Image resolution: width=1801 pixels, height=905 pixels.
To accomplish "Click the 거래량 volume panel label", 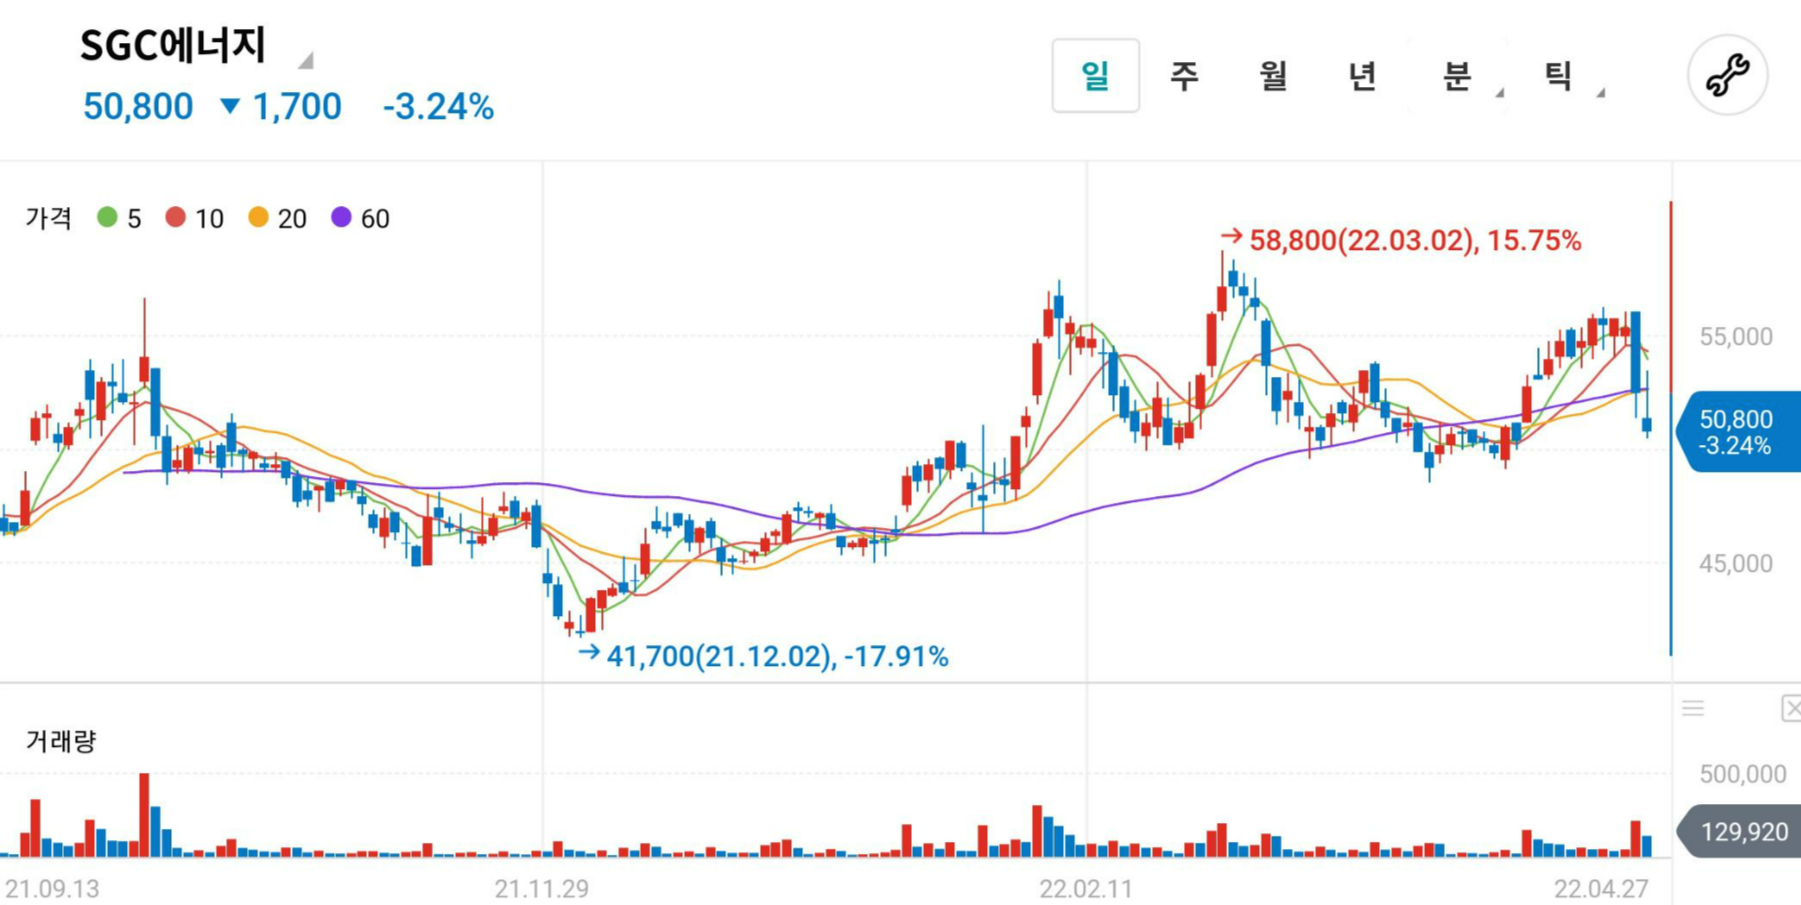I will pyautogui.click(x=60, y=741).
